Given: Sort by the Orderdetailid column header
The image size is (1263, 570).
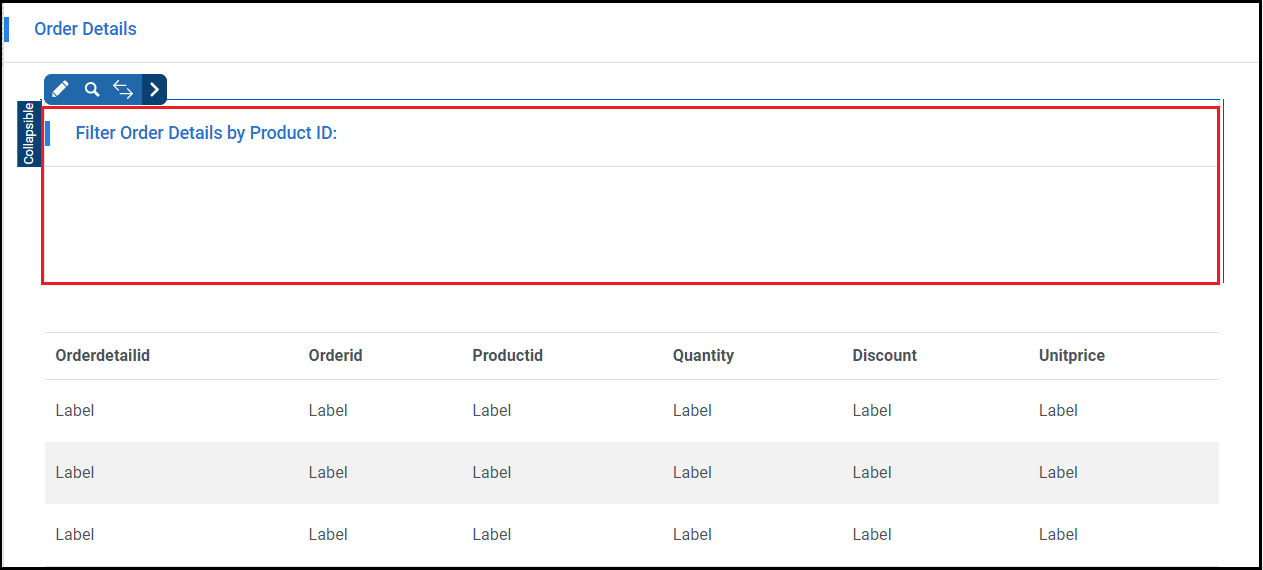Looking at the screenshot, I should tap(103, 355).
